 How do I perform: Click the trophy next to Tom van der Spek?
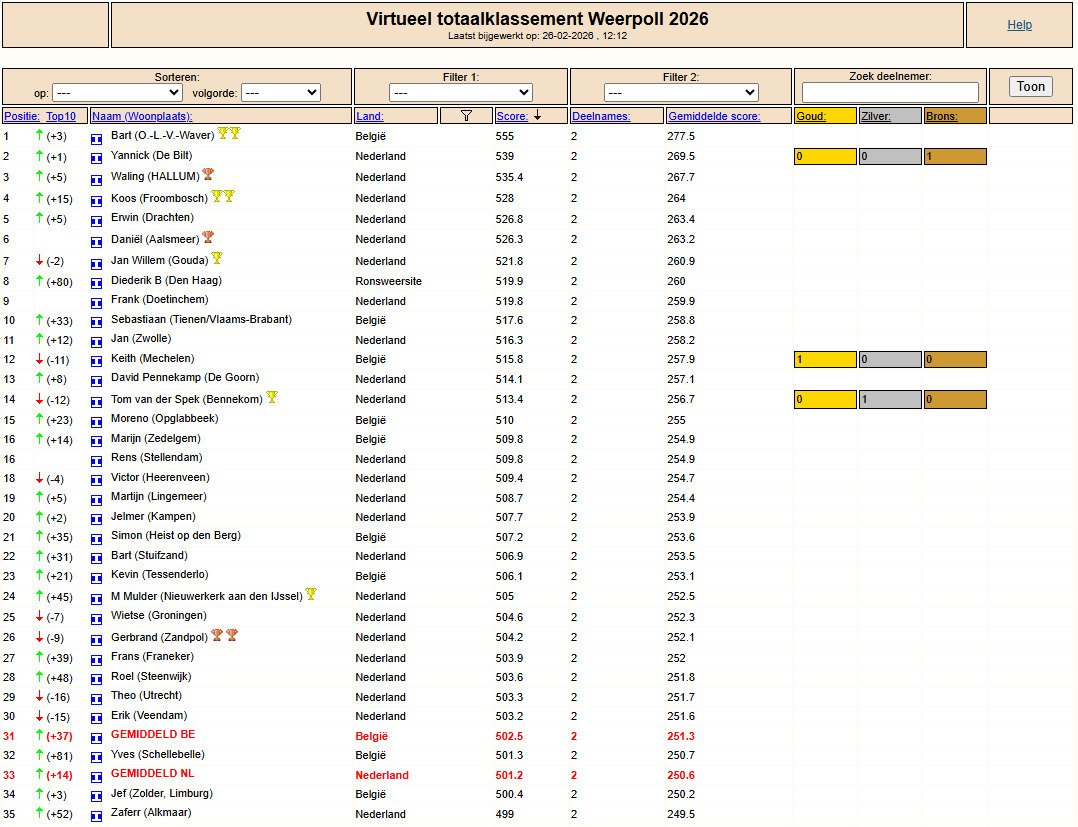click(271, 398)
